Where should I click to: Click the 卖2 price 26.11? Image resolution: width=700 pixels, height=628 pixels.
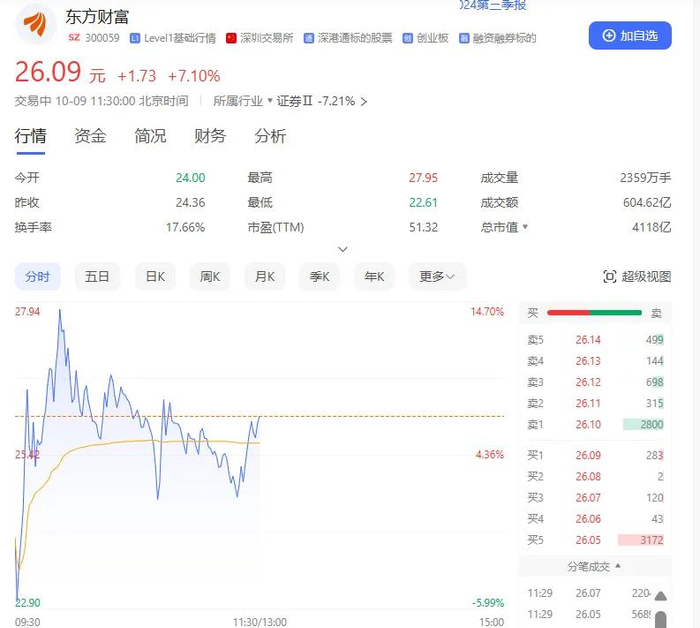tap(588, 403)
